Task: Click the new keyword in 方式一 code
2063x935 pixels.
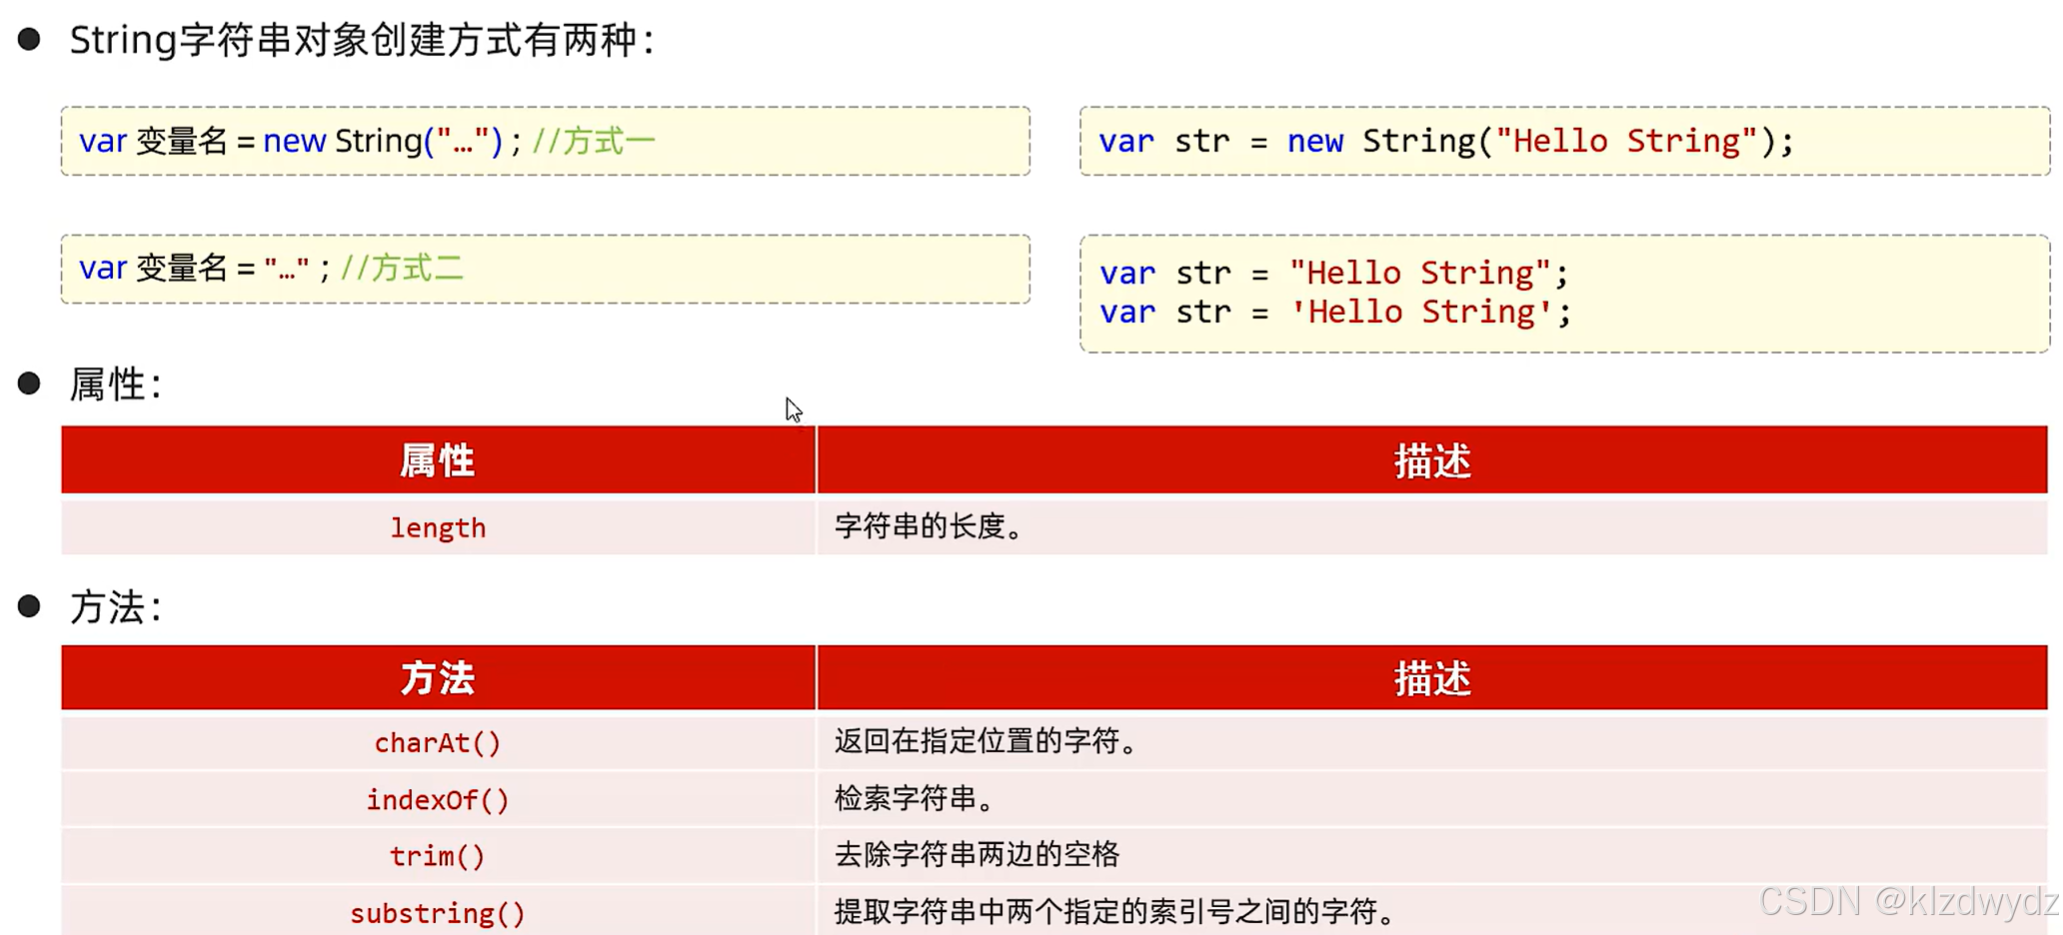Action: (x=293, y=141)
